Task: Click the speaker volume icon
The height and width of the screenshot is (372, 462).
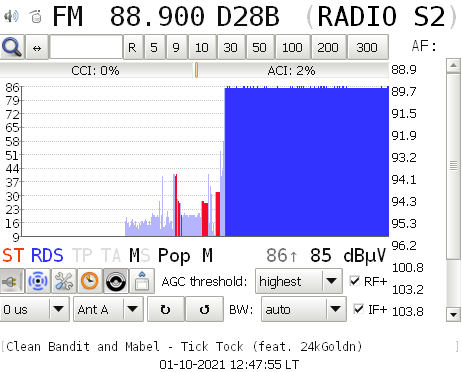Action: (11, 15)
